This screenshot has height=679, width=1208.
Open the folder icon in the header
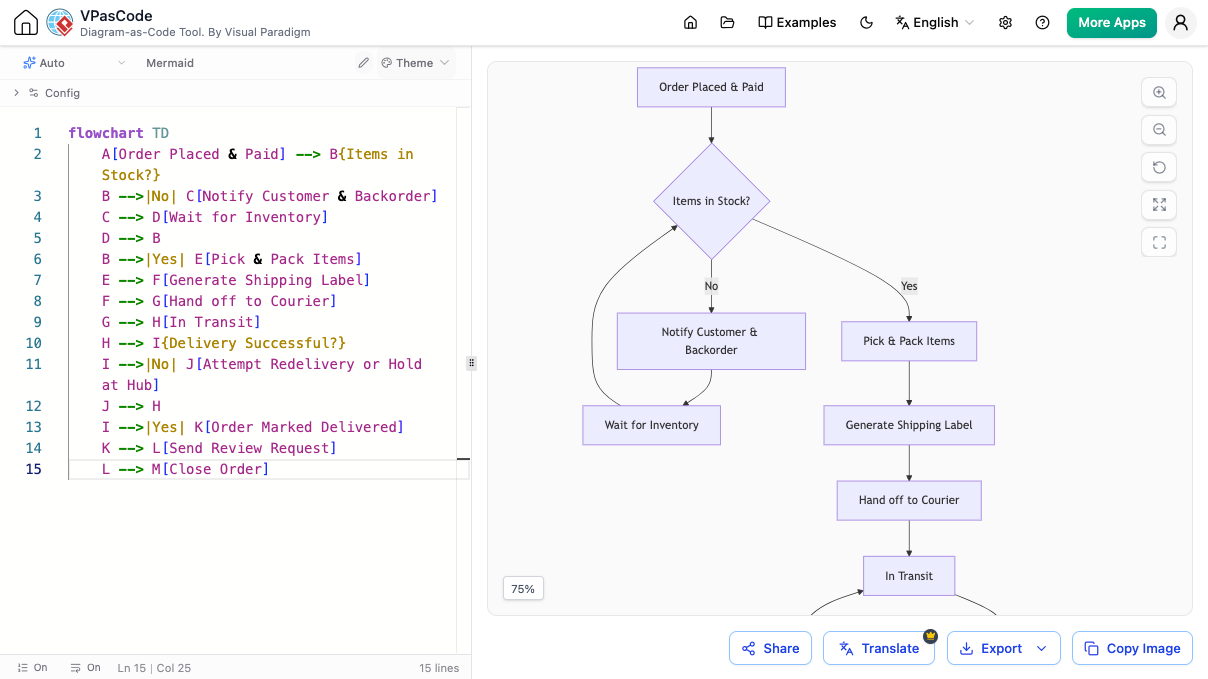[x=727, y=23]
